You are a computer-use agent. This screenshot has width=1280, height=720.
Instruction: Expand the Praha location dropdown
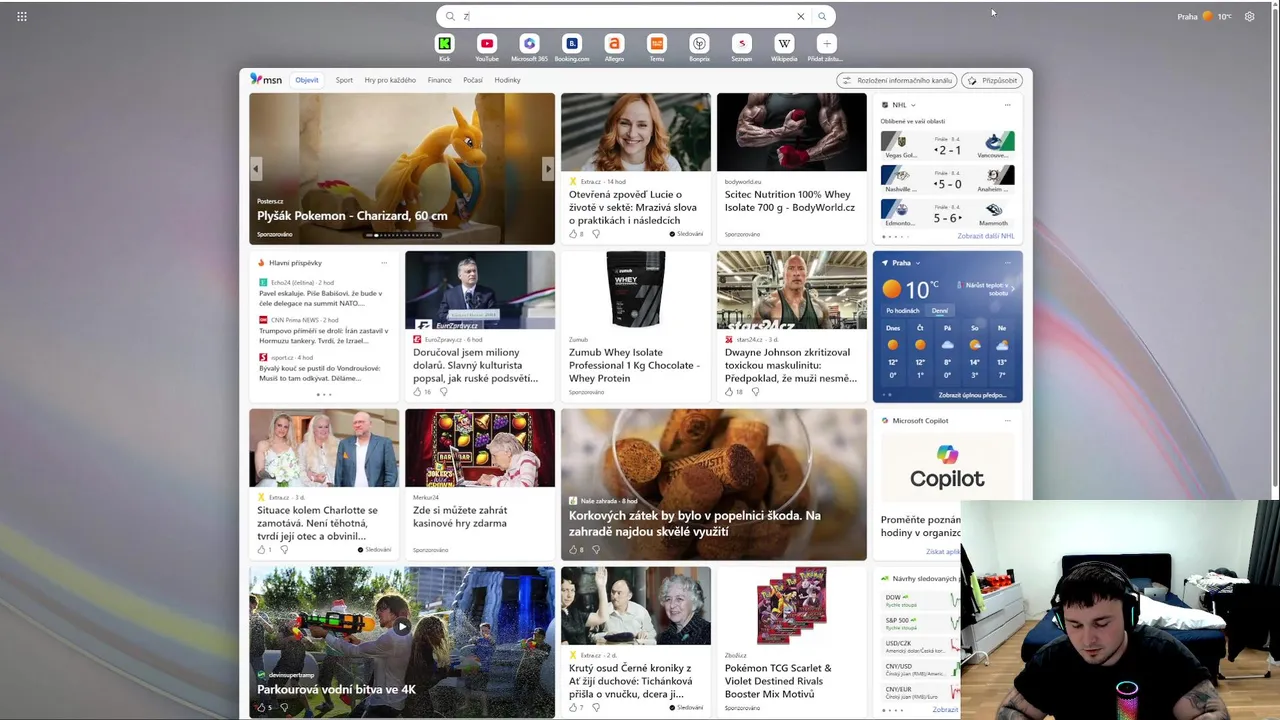(918, 263)
